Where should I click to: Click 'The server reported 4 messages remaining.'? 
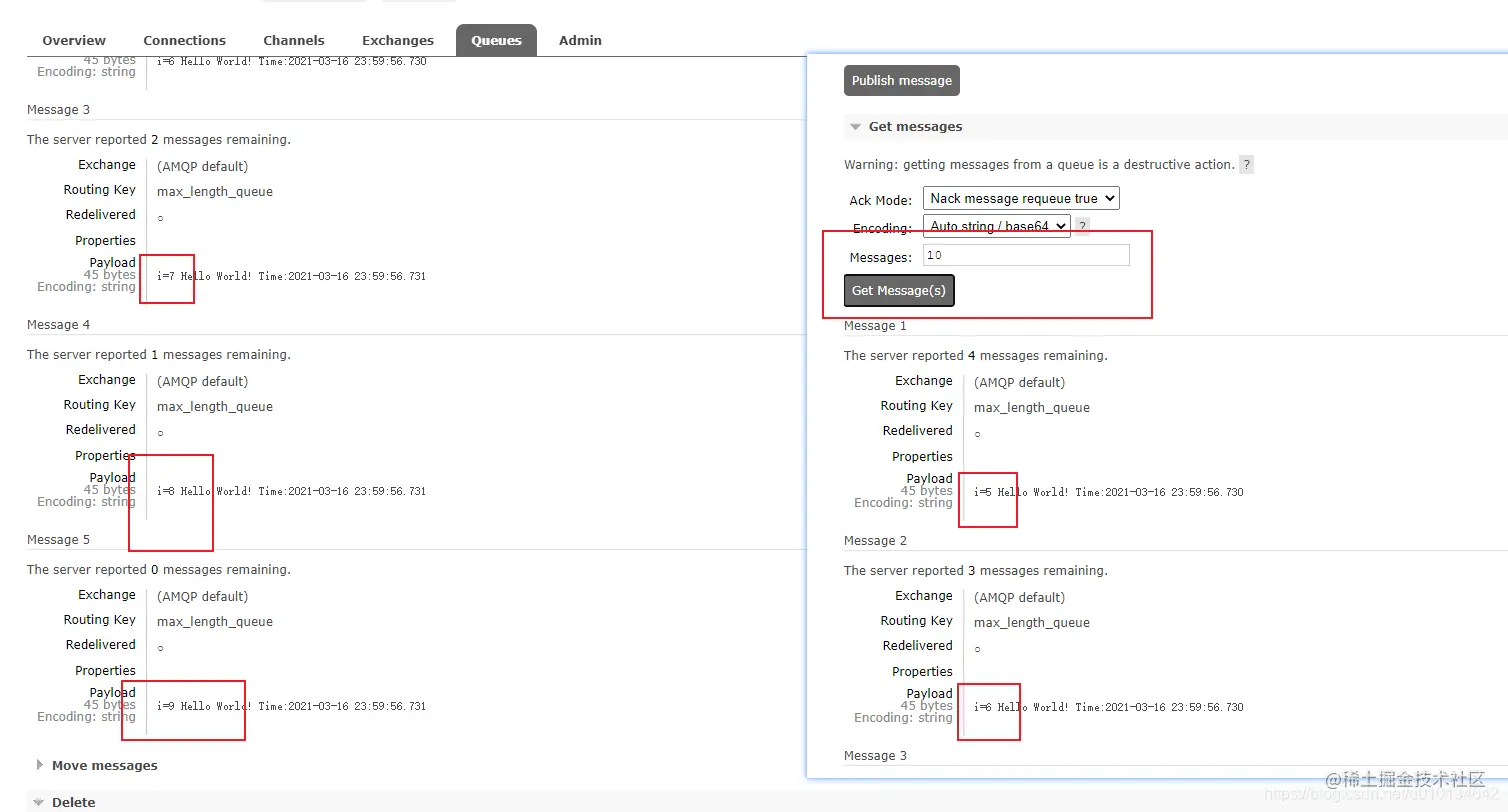click(976, 356)
